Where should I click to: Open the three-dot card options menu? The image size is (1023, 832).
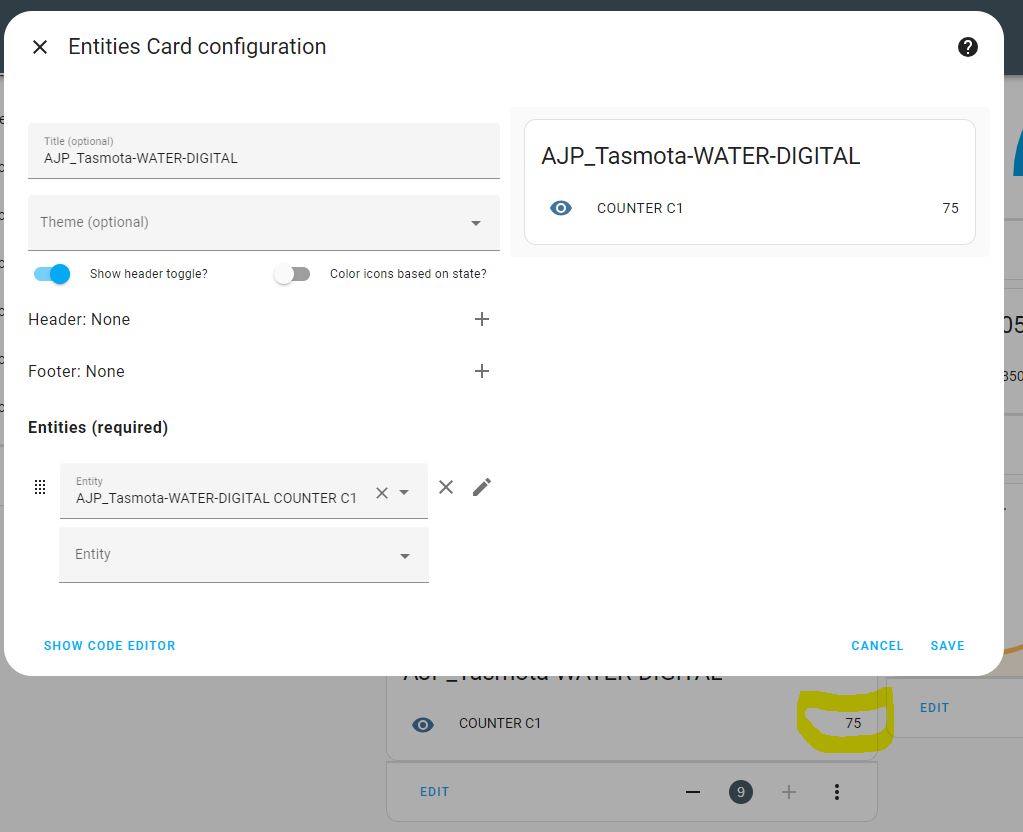pos(836,792)
